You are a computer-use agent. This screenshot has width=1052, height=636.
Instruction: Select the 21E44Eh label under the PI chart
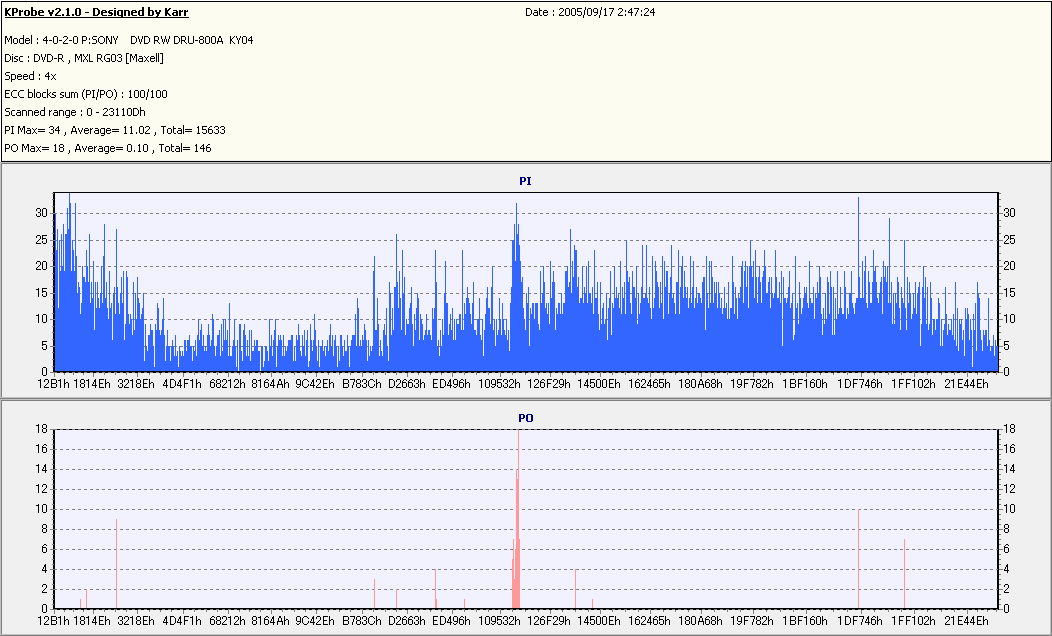966,384
